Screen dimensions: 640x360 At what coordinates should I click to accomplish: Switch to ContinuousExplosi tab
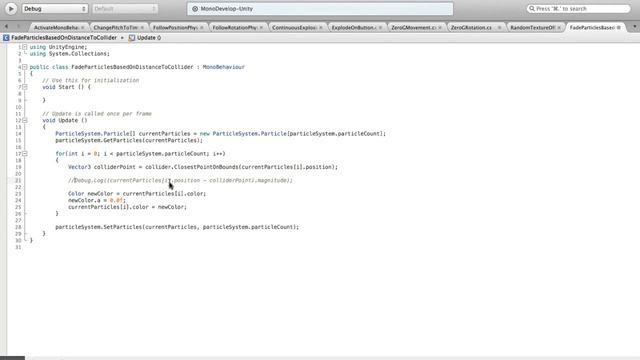point(294,27)
